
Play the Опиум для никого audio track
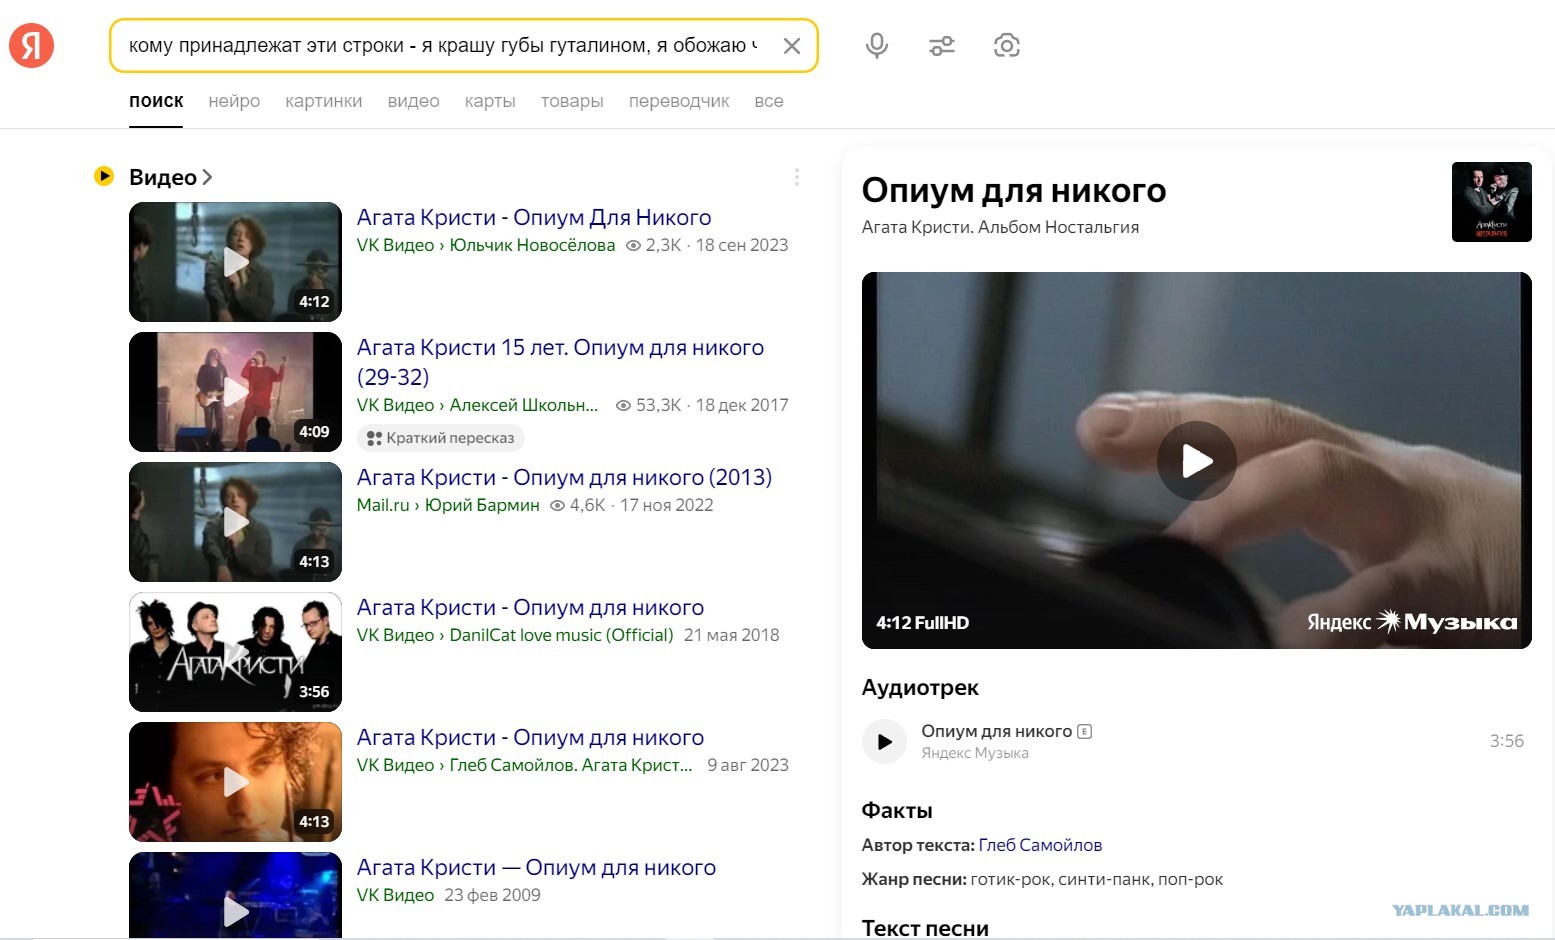pos(884,741)
